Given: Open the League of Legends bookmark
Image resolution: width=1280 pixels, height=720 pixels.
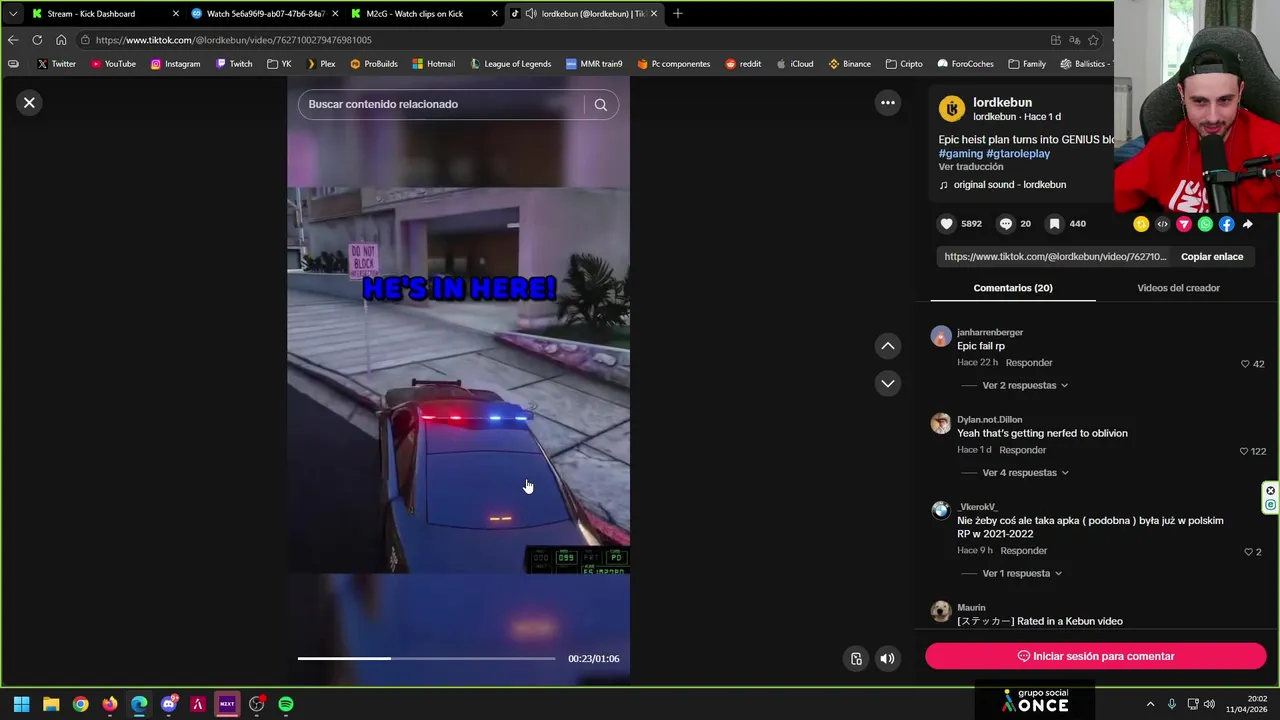Looking at the screenshot, I should [x=510, y=64].
